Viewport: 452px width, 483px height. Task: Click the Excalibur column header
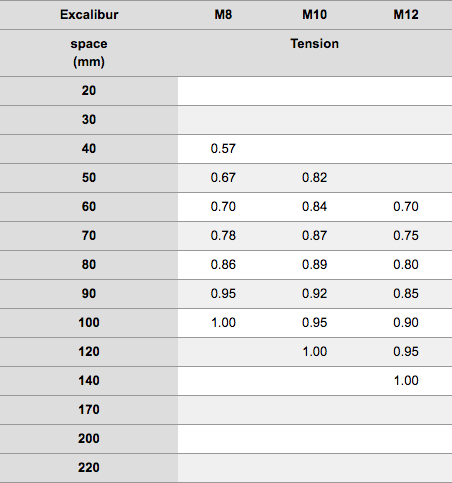(x=89, y=15)
